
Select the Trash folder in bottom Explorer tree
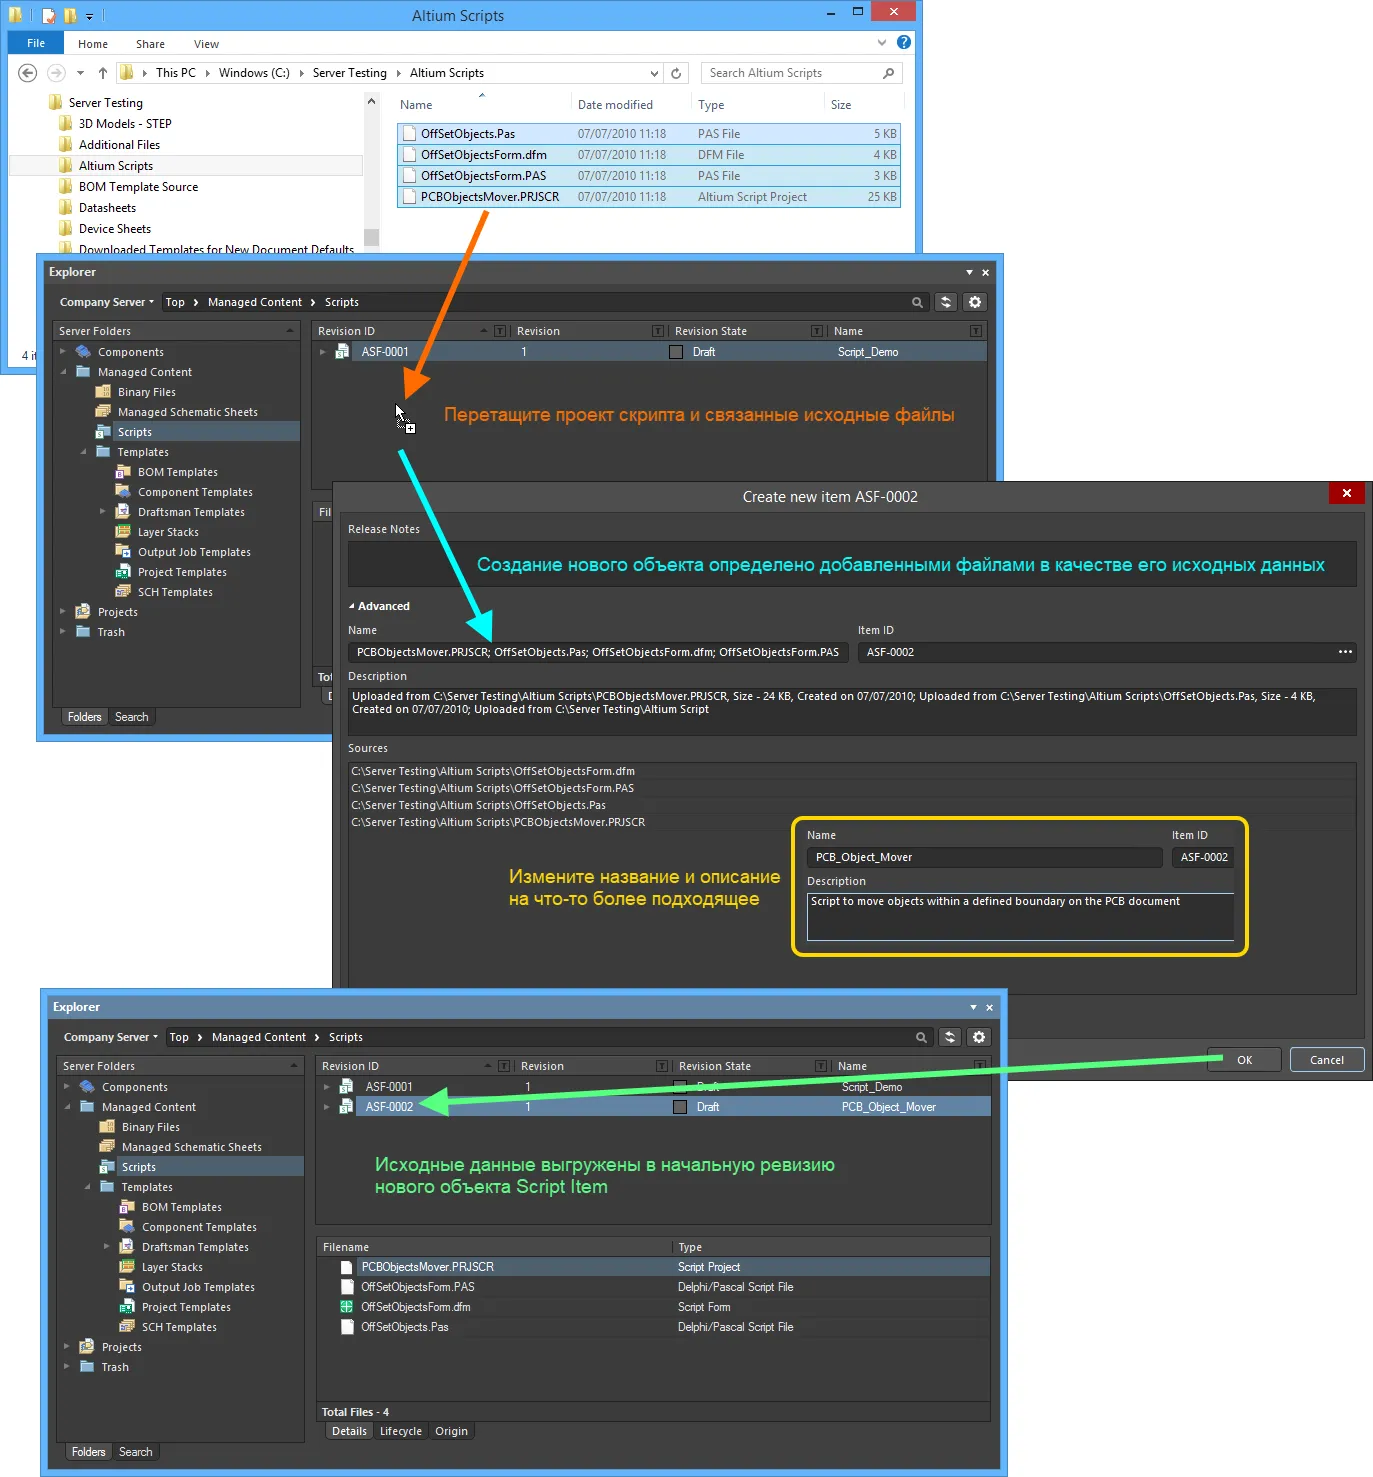tap(115, 1367)
